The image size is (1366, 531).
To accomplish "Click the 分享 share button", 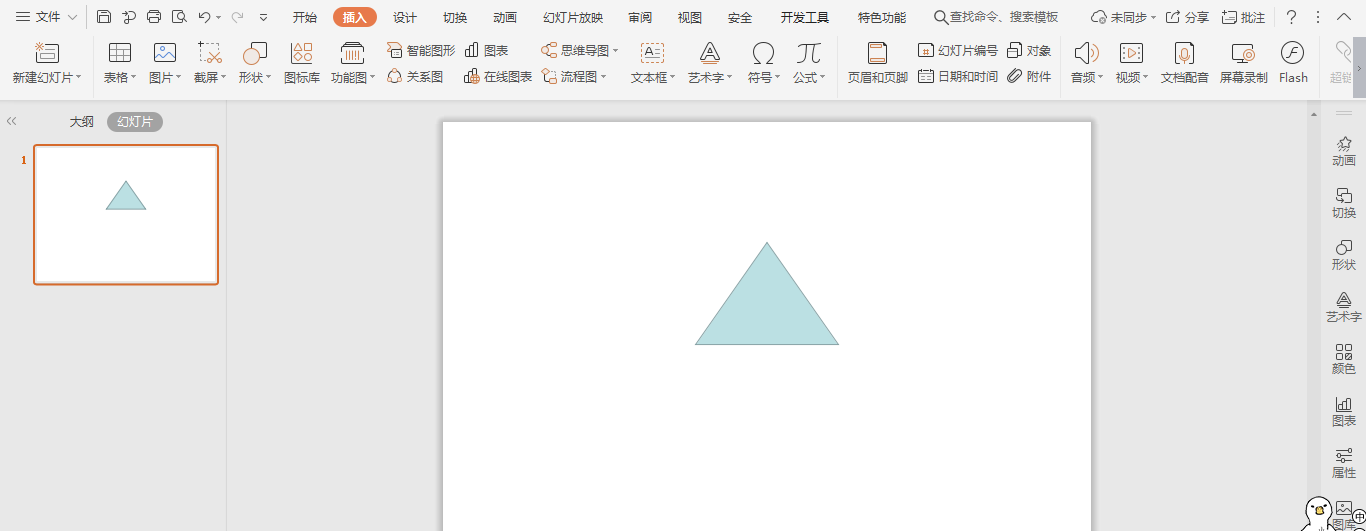I will coord(1187,17).
